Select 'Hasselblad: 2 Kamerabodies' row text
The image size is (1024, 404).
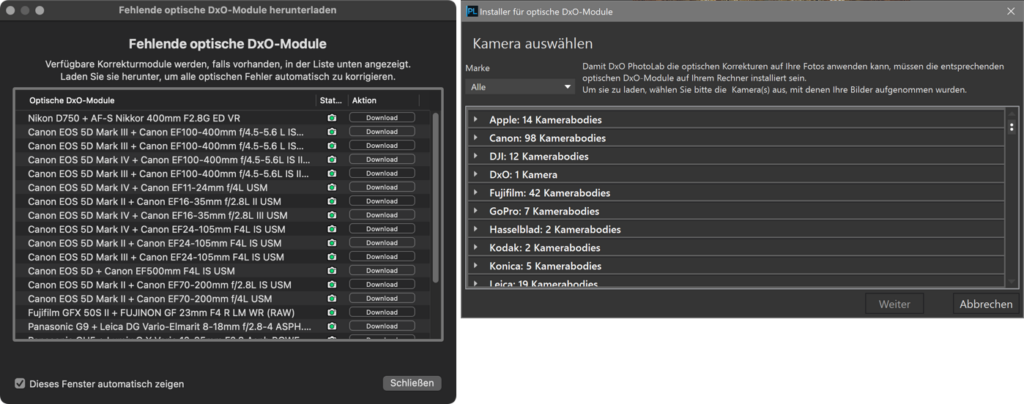click(x=555, y=230)
